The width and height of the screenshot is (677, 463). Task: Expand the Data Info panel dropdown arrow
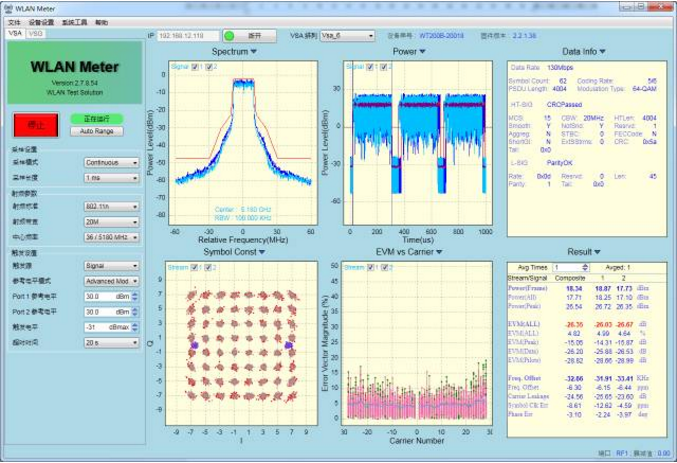[602, 51]
